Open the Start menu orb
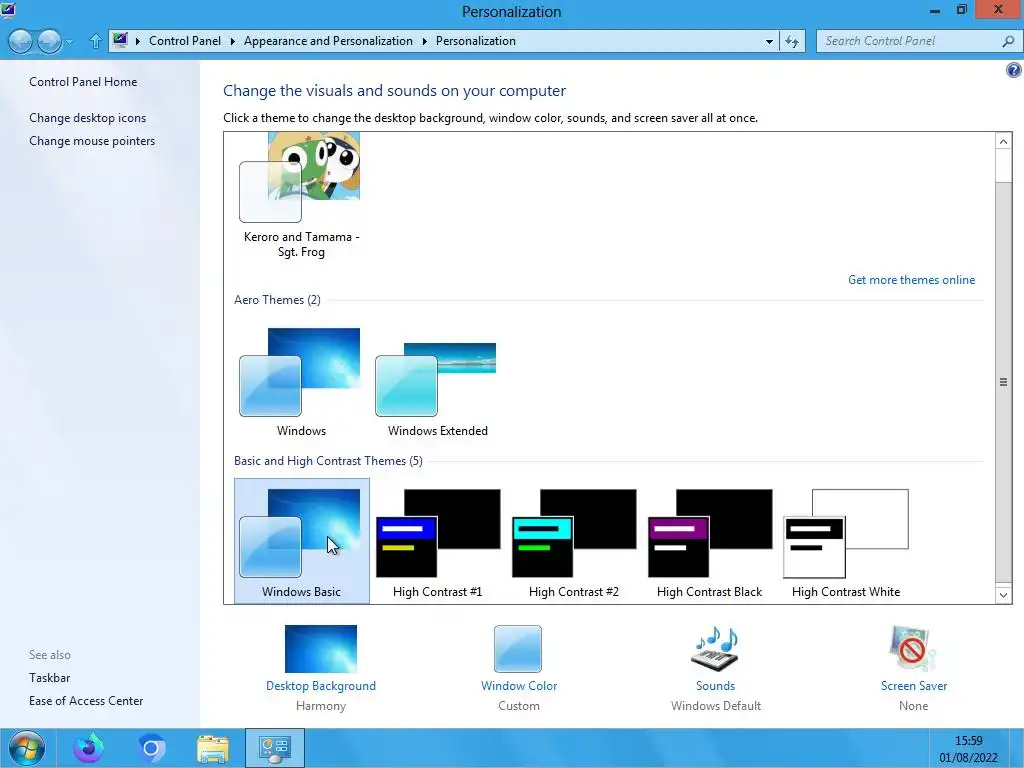 click(27, 748)
